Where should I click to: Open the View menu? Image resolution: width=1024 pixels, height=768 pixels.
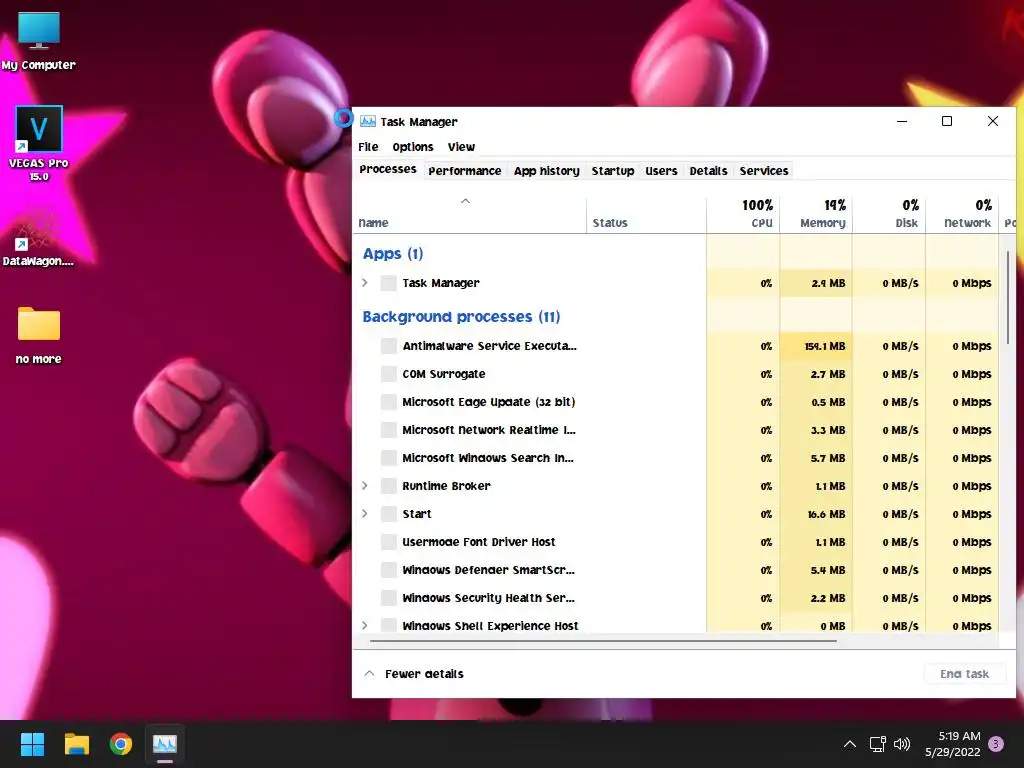(461, 147)
